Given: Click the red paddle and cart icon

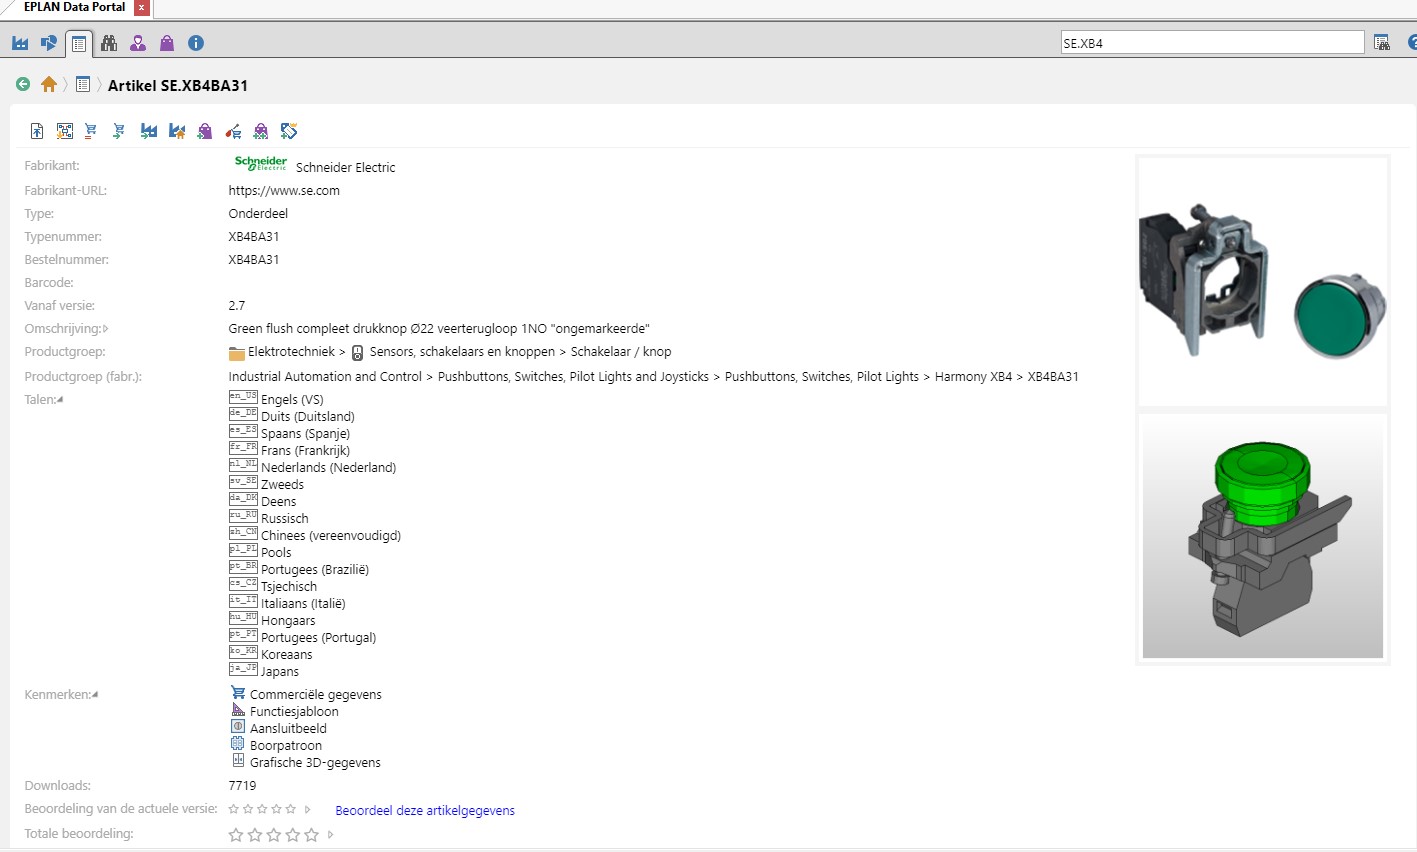Looking at the screenshot, I should click(x=233, y=131).
